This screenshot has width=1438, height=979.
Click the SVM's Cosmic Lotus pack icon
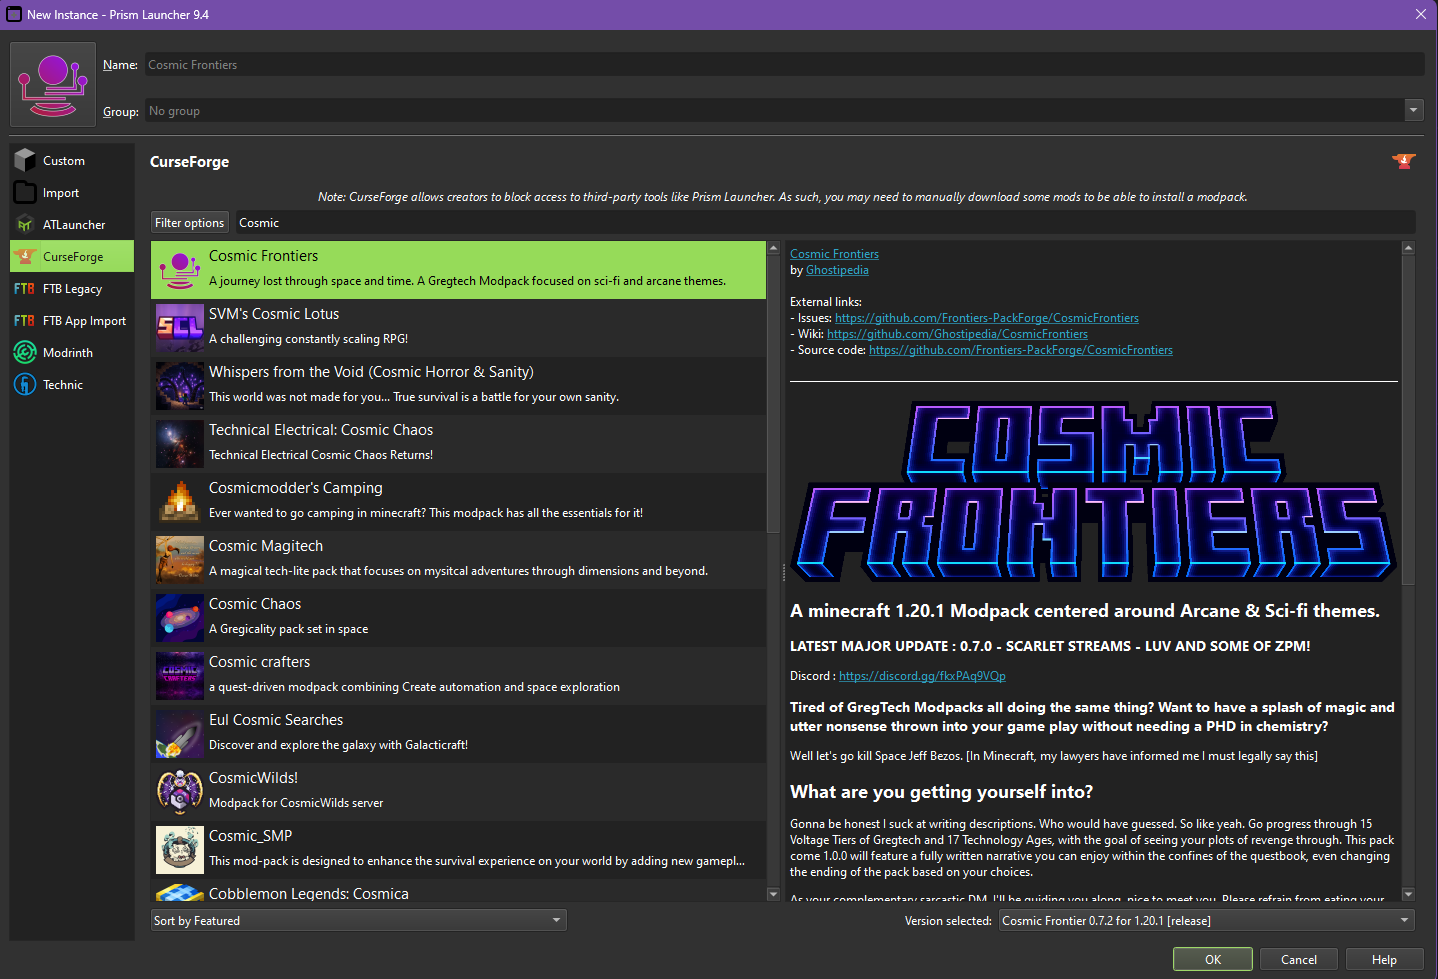point(180,328)
